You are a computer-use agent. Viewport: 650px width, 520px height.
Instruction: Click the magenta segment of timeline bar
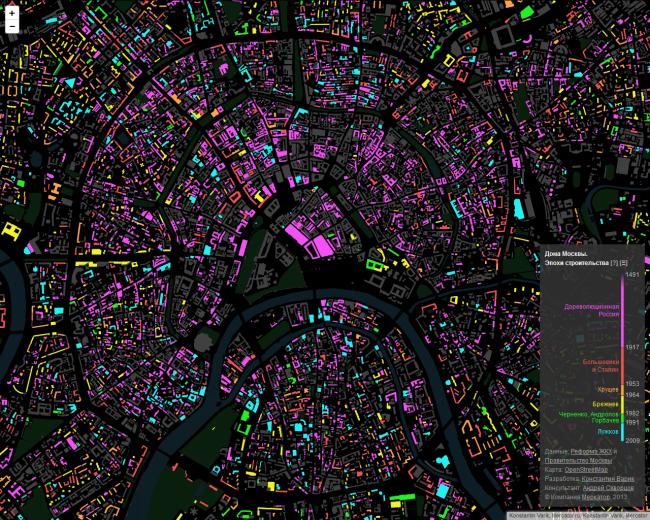pos(623,310)
